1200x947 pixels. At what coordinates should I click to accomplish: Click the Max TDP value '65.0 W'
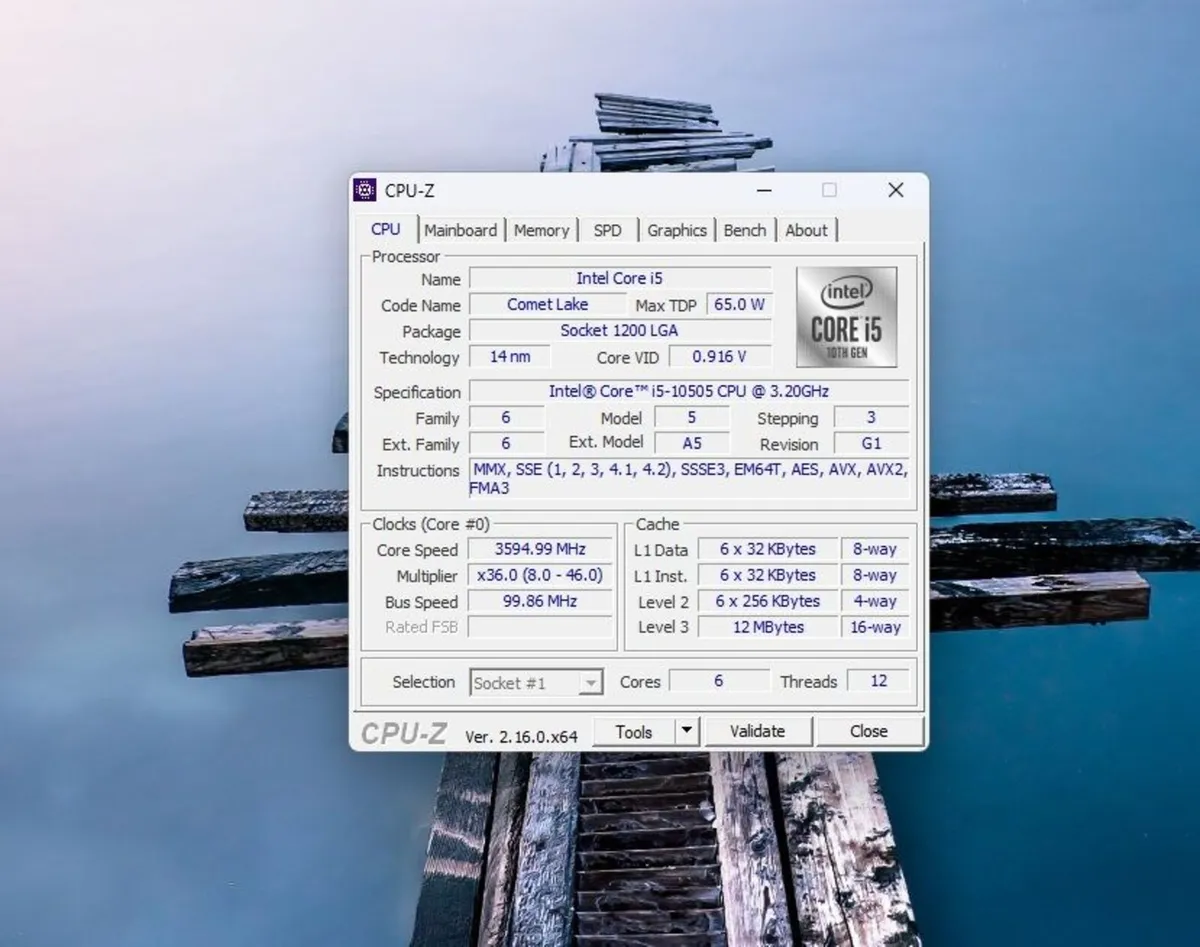tap(739, 305)
